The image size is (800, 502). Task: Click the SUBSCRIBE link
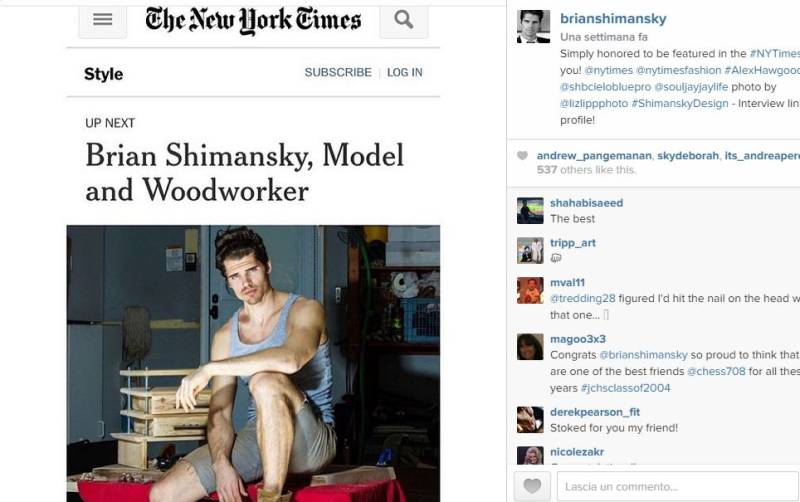tap(338, 72)
